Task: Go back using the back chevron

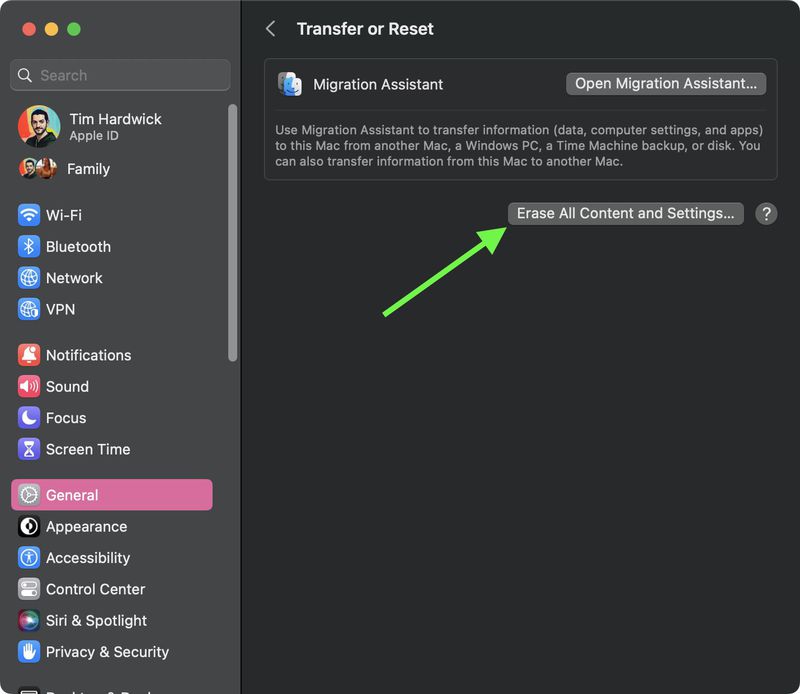Action: 270,29
